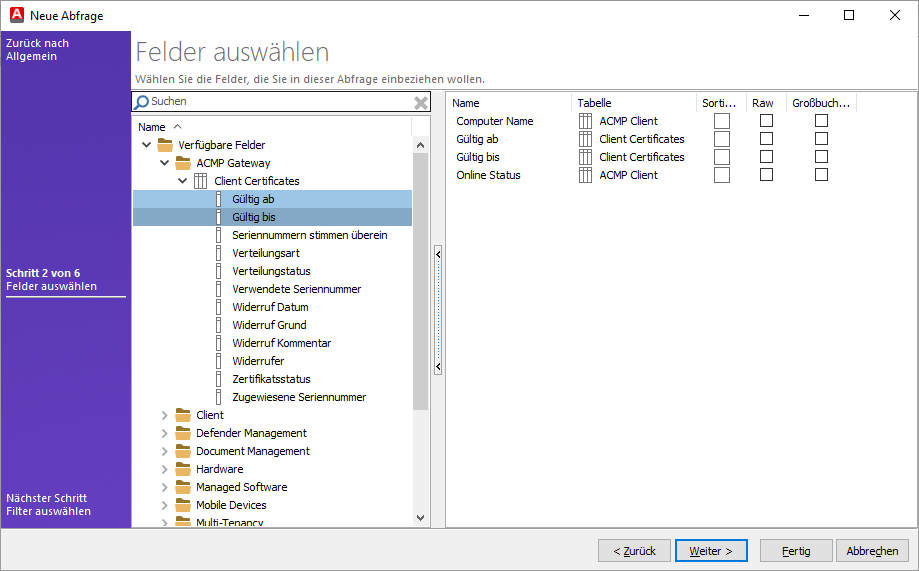Enable Großbuchstaben checkbox for Computer Name

(821, 120)
